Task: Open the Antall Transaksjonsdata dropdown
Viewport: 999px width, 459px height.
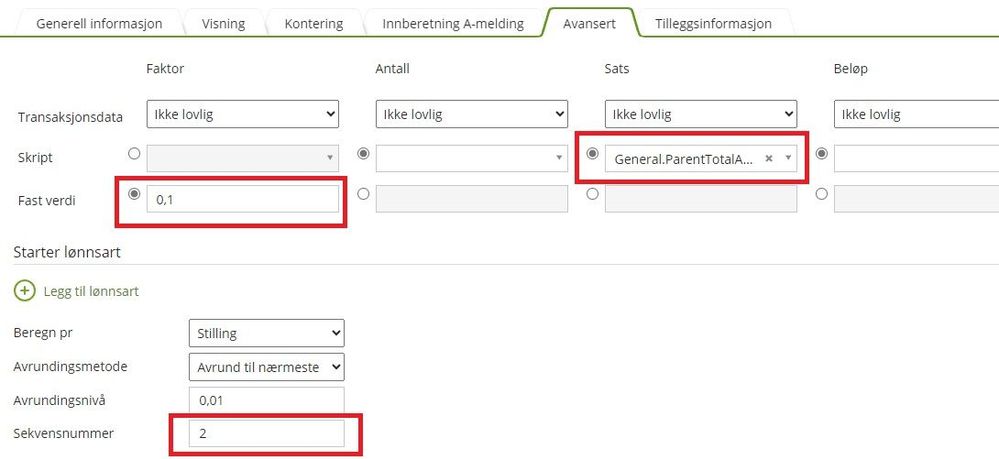Action: [x=471, y=114]
